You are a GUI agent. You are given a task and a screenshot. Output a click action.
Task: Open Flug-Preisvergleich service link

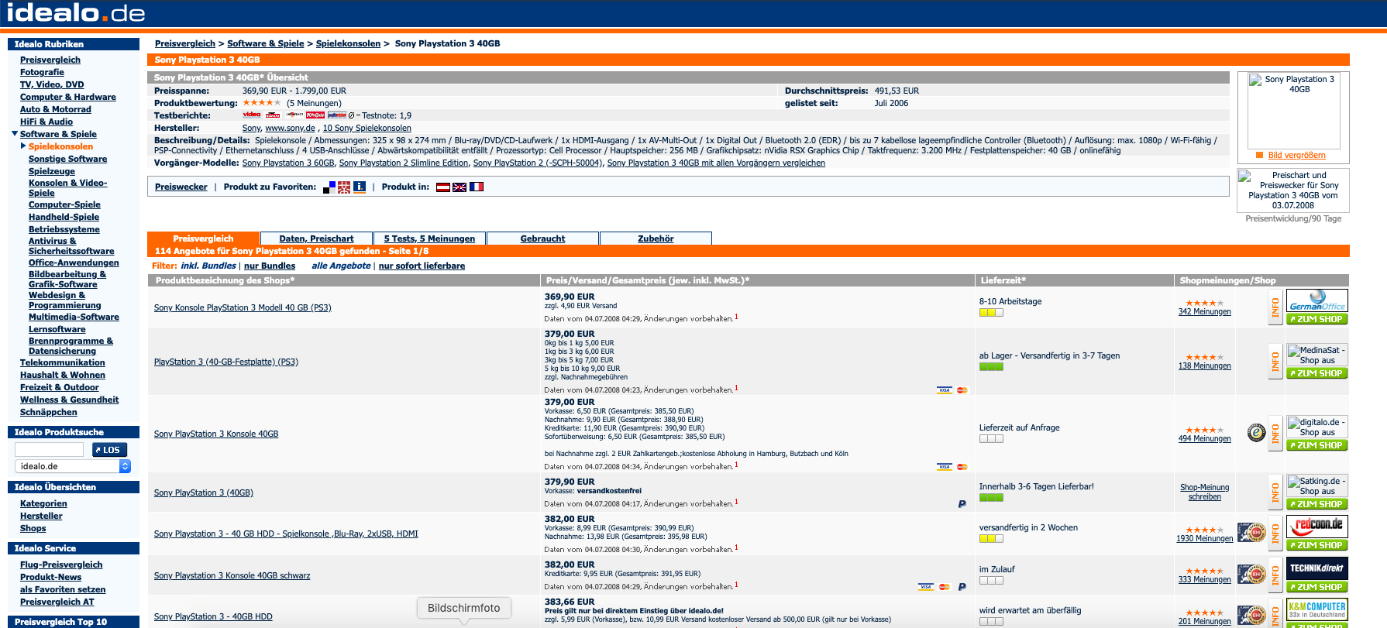(x=61, y=565)
